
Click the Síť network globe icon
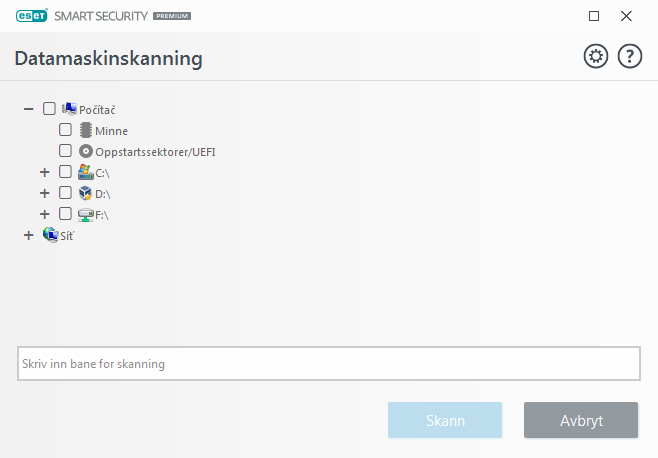(50, 235)
